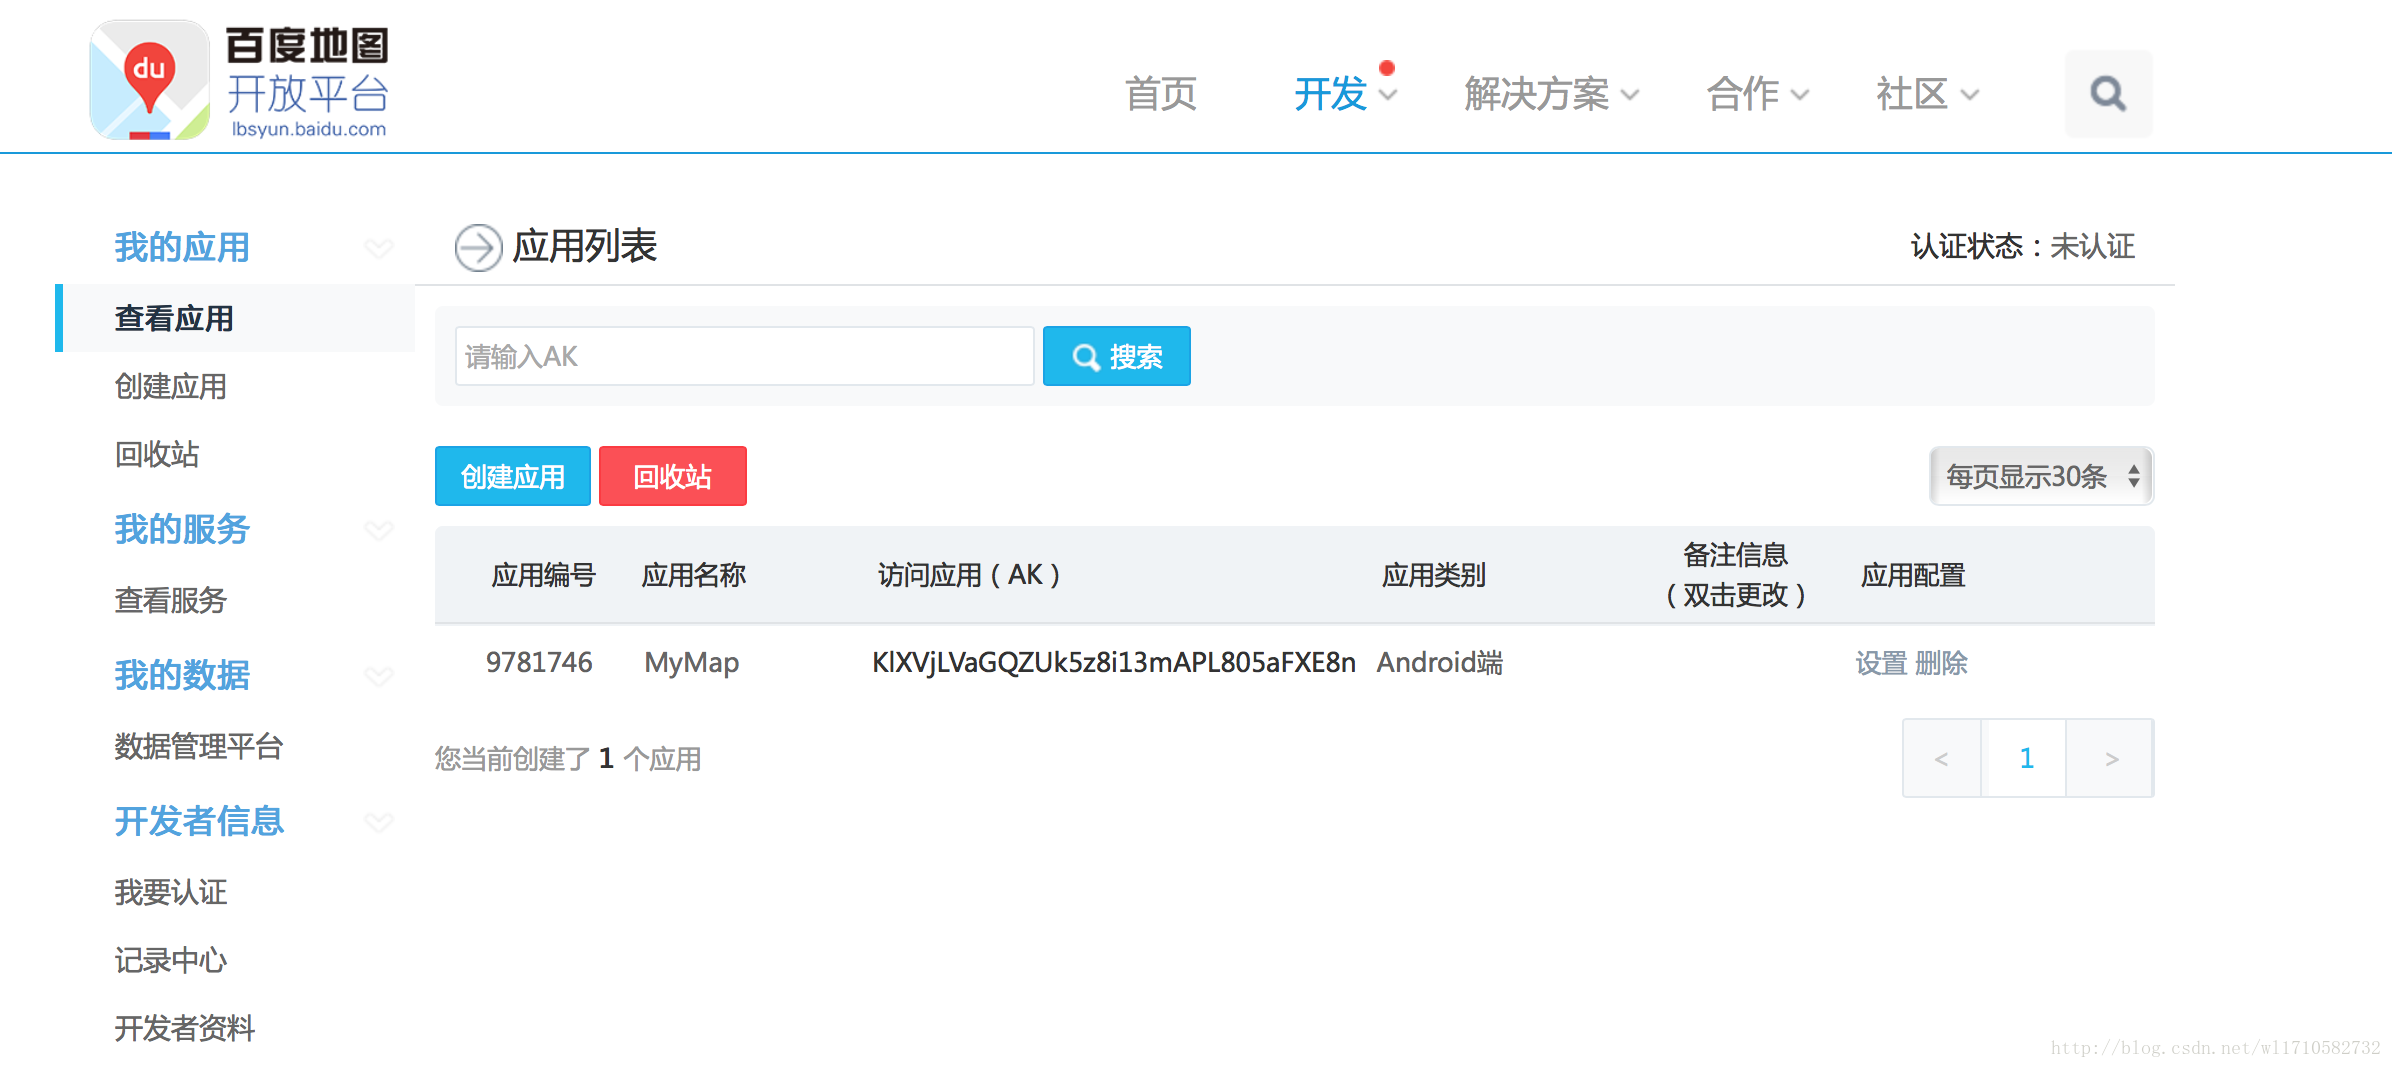Open 我要认证 in the sidebar
The height and width of the screenshot is (1068, 2392).
click(x=171, y=892)
